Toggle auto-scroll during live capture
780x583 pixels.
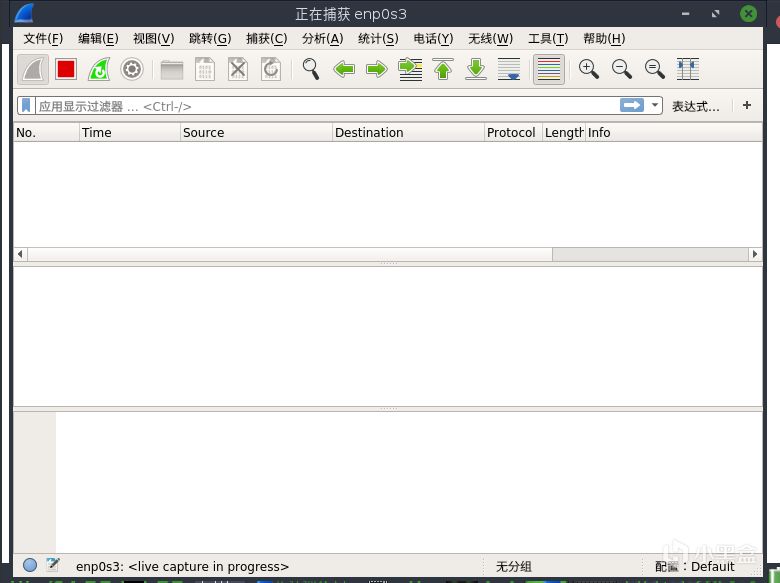[509, 69]
